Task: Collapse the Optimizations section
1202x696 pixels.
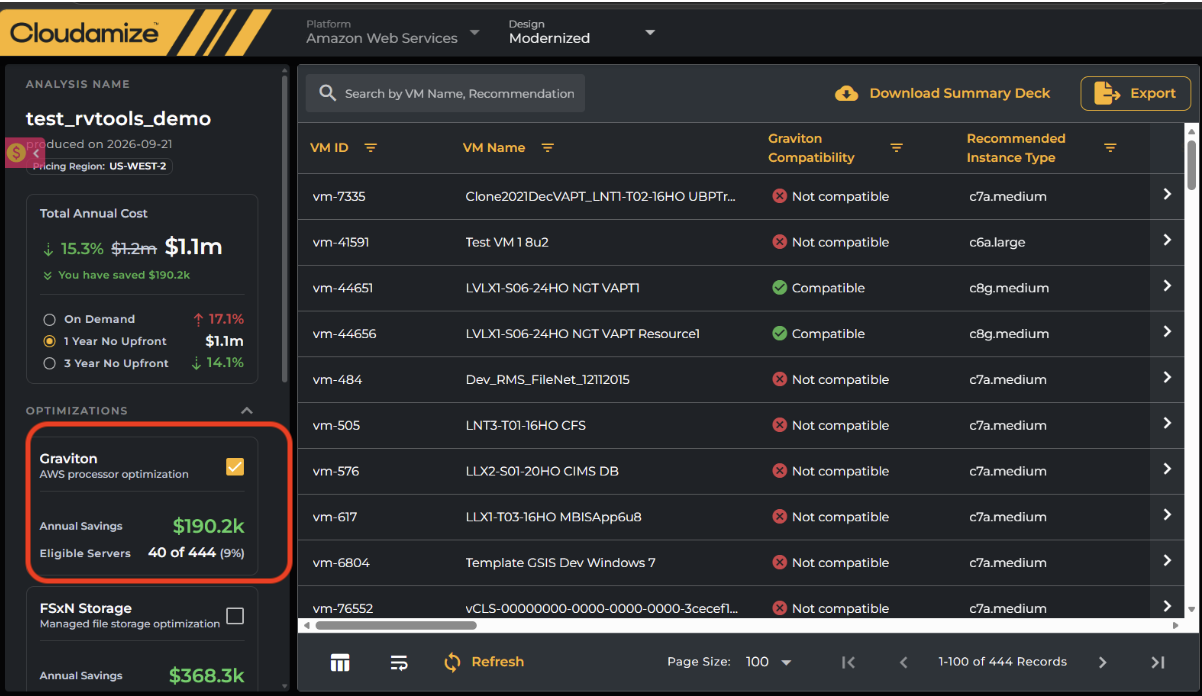Action: click(x=247, y=411)
